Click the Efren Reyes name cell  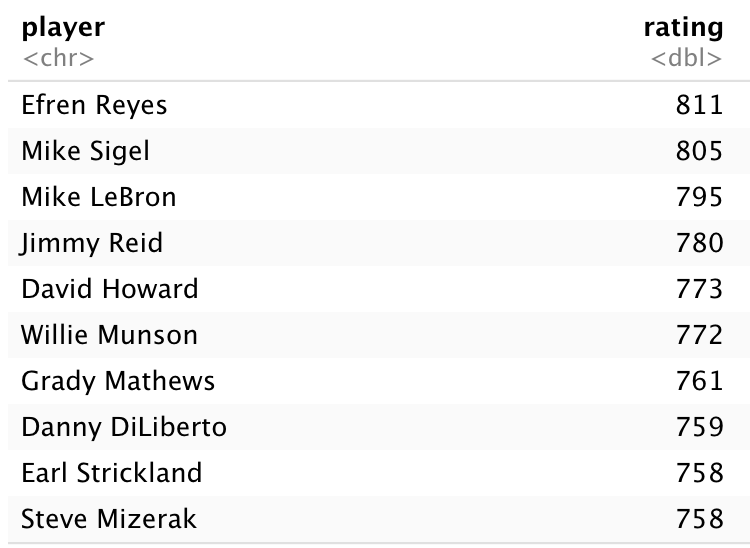coord(94,105)
